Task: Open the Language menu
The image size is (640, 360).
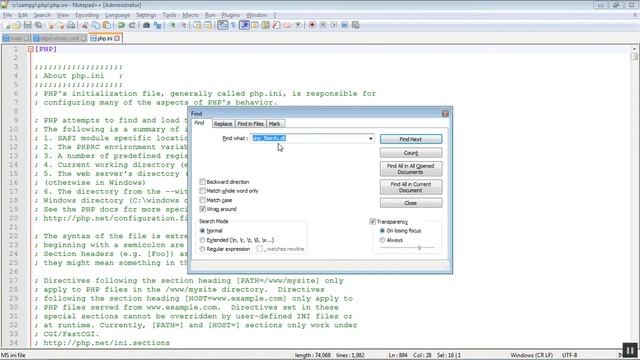Action: 117,15
